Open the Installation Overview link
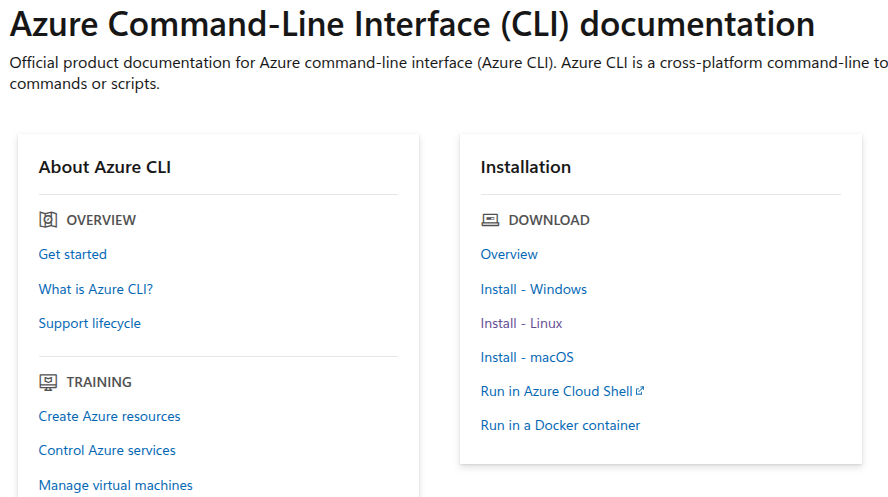 [509, 255]
